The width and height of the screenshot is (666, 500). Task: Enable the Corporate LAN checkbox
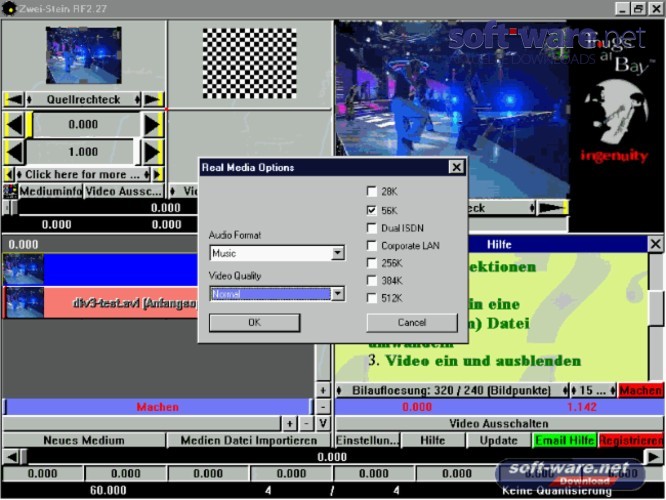[x=372, y=246]
